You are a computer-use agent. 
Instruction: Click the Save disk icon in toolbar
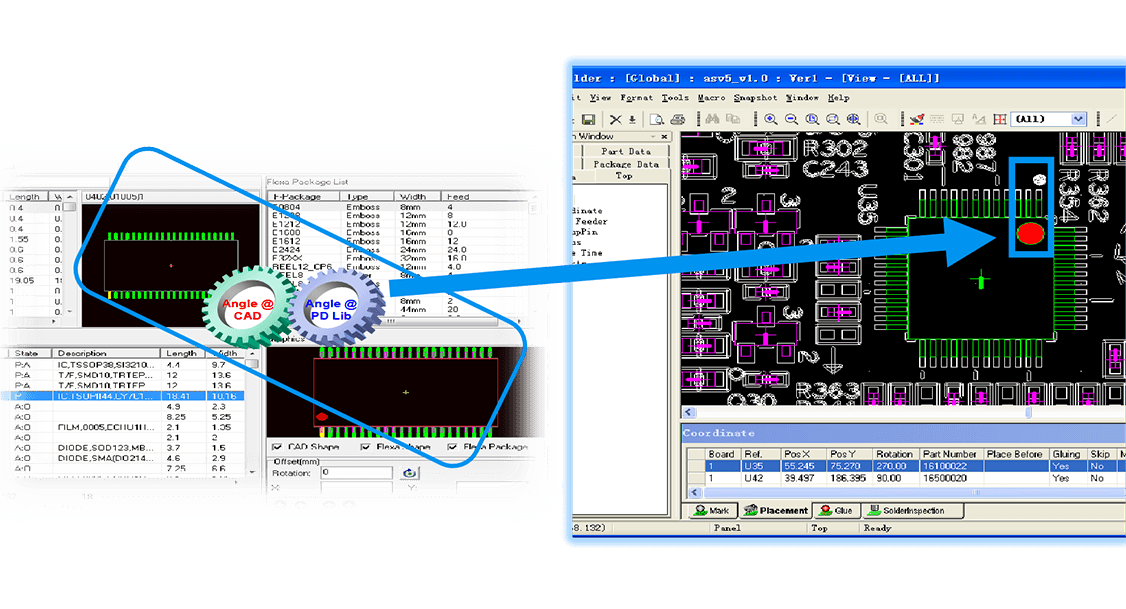(x=588, y=119)
